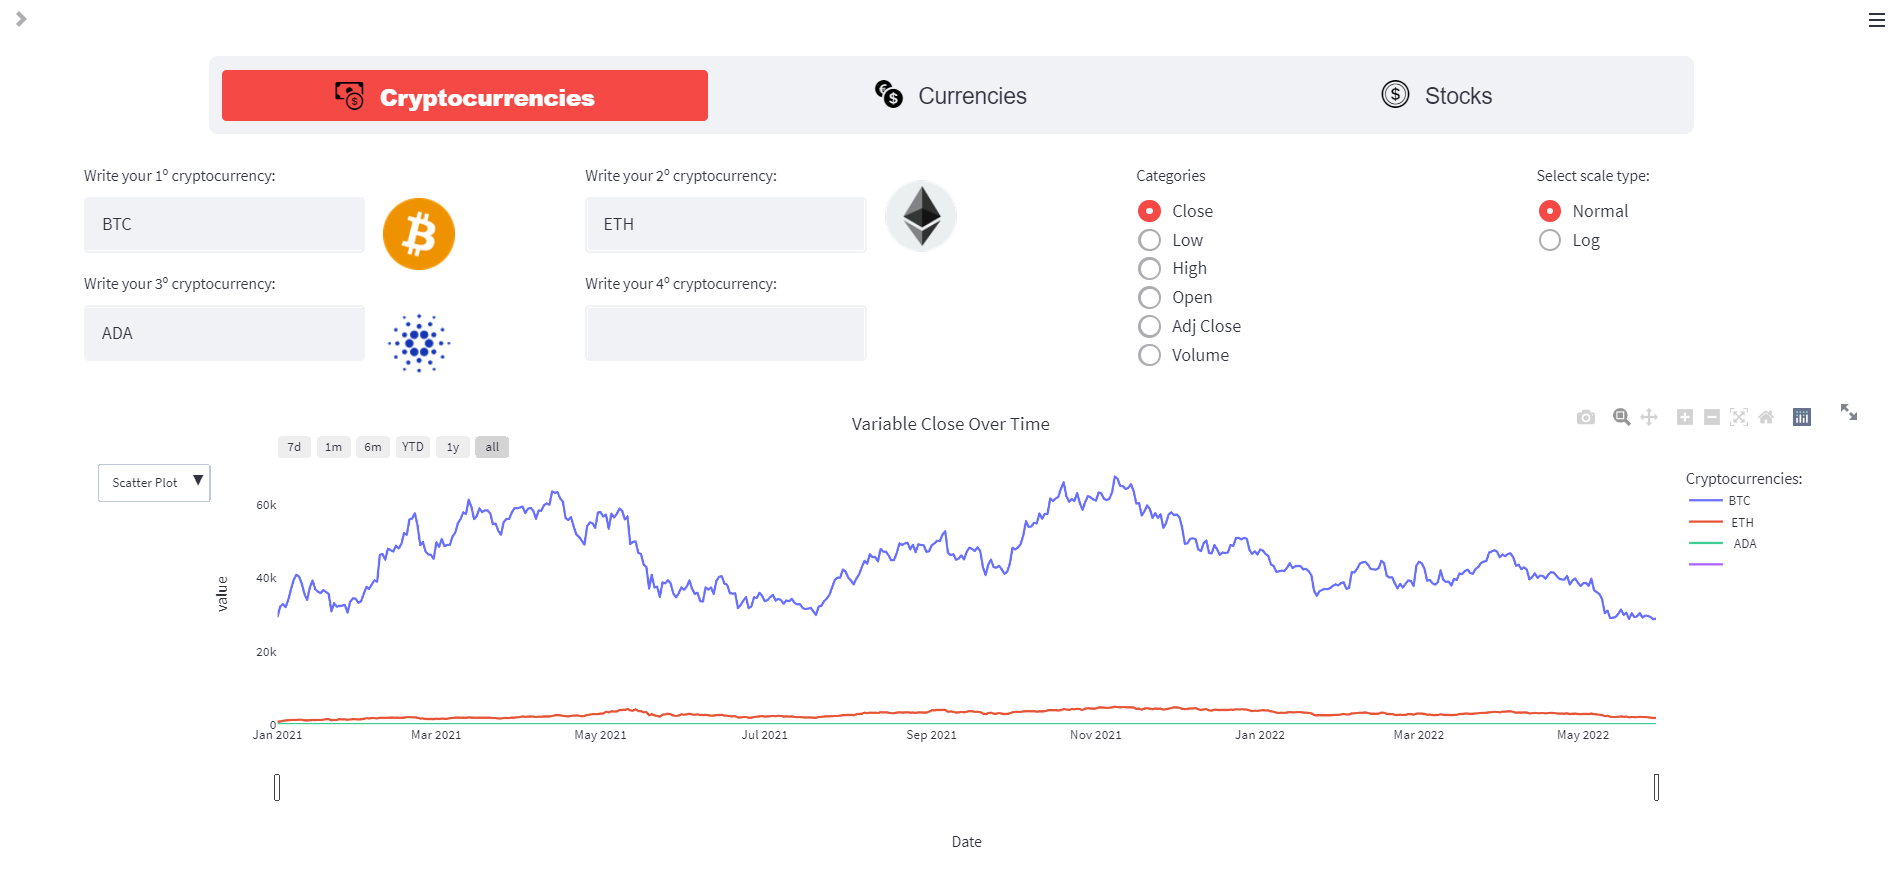This screenshot has height=871, width=1903.
Task: Open the Scatter Plot dropdown
Action: coord(154,483)
